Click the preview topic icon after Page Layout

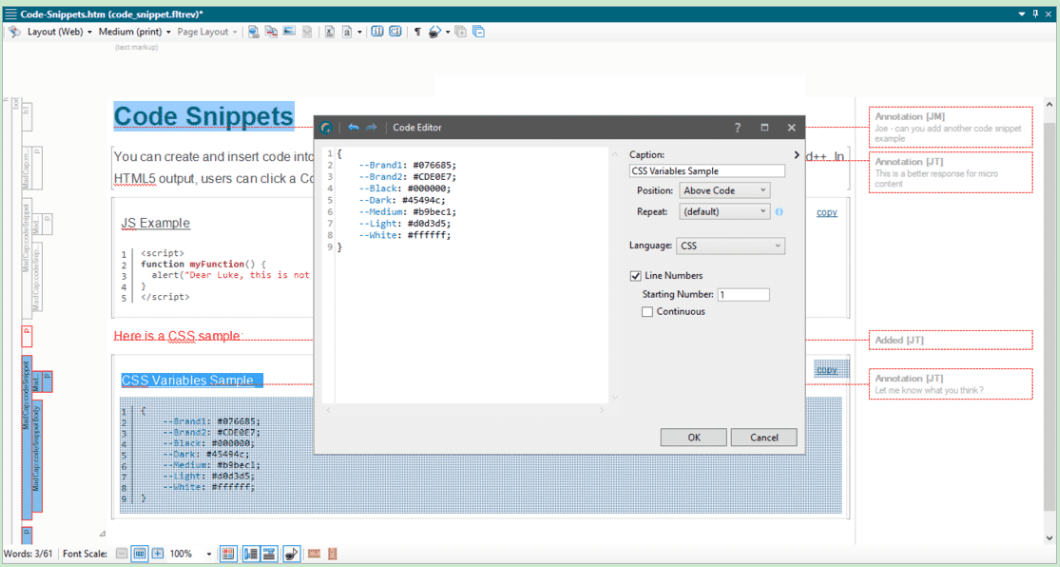(x=254, y=32)
